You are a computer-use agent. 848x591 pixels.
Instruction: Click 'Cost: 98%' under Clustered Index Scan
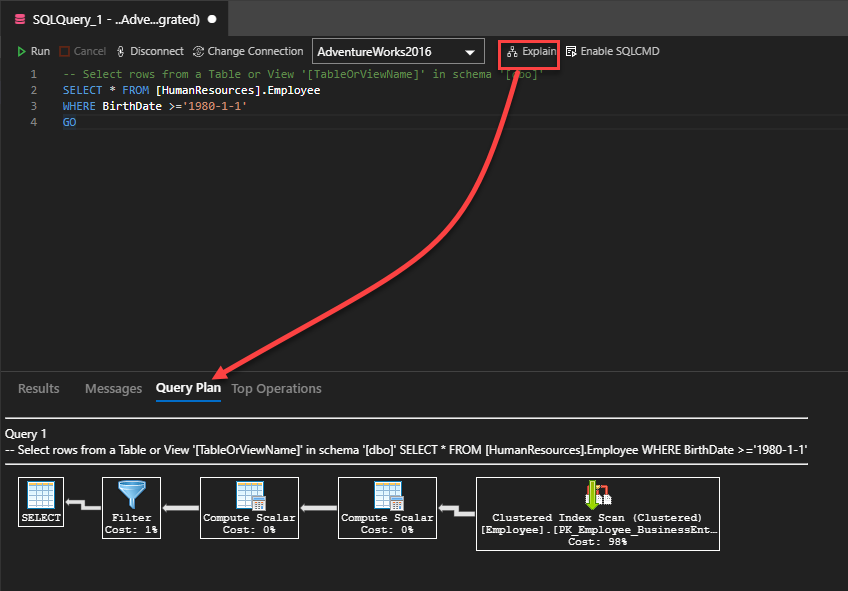pyautogui.click(x=598, y=541)
